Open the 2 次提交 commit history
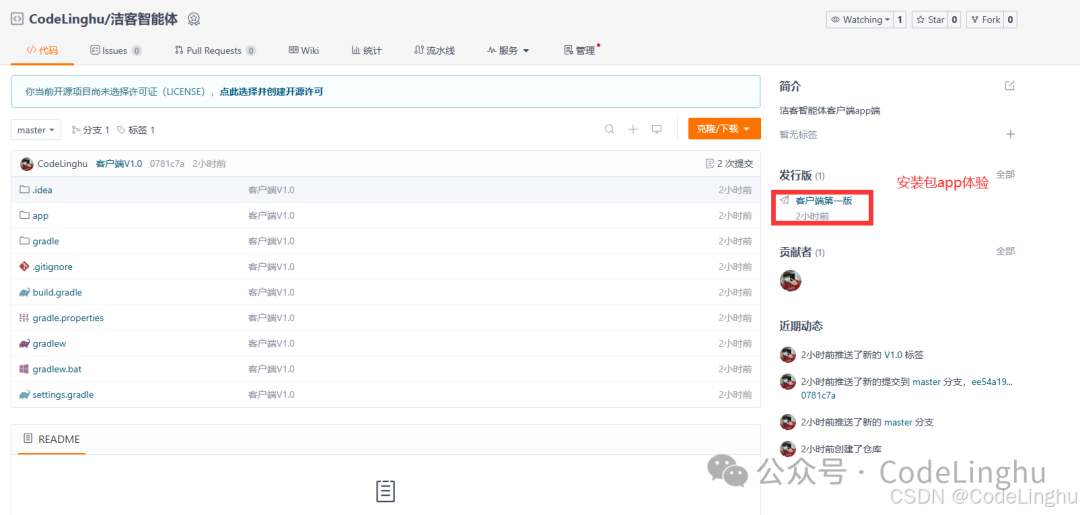 pyautogui.click(x=729, y=164)
